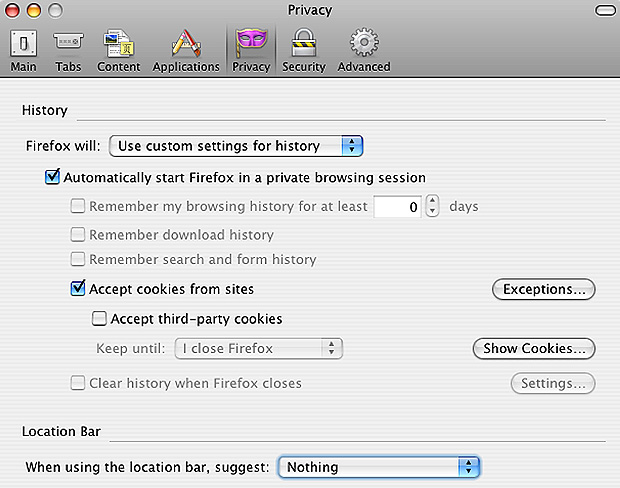Toggle Remember download history checkbox

coord(78,235)
